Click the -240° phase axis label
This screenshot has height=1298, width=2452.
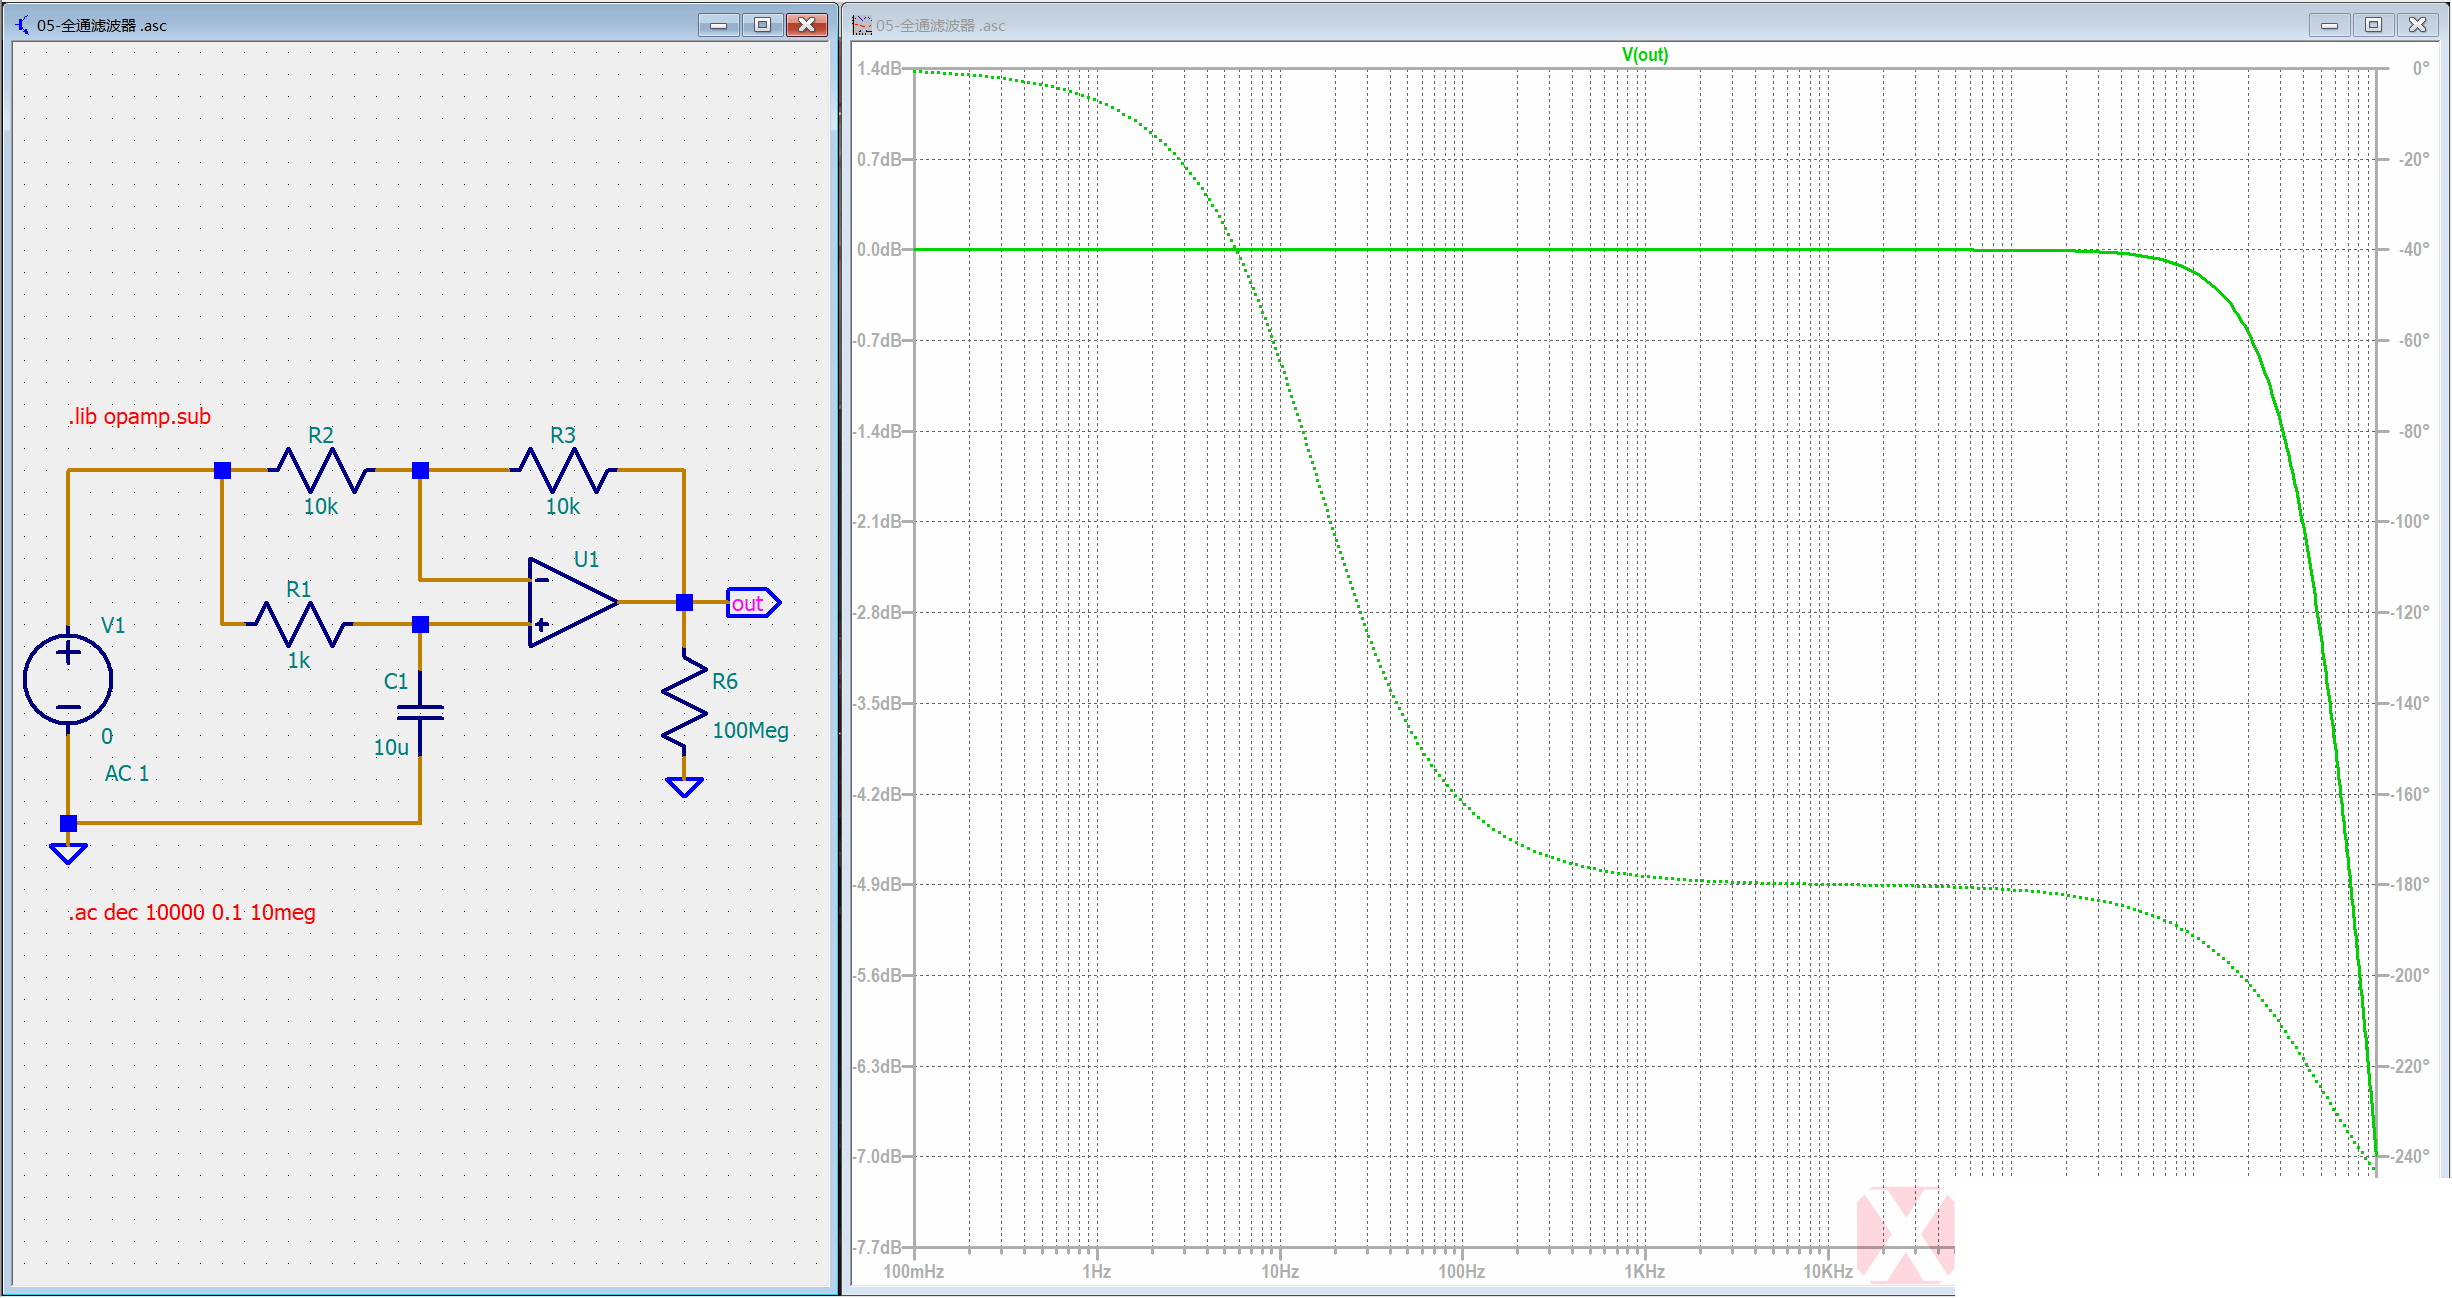(x=2411, y=1156)
